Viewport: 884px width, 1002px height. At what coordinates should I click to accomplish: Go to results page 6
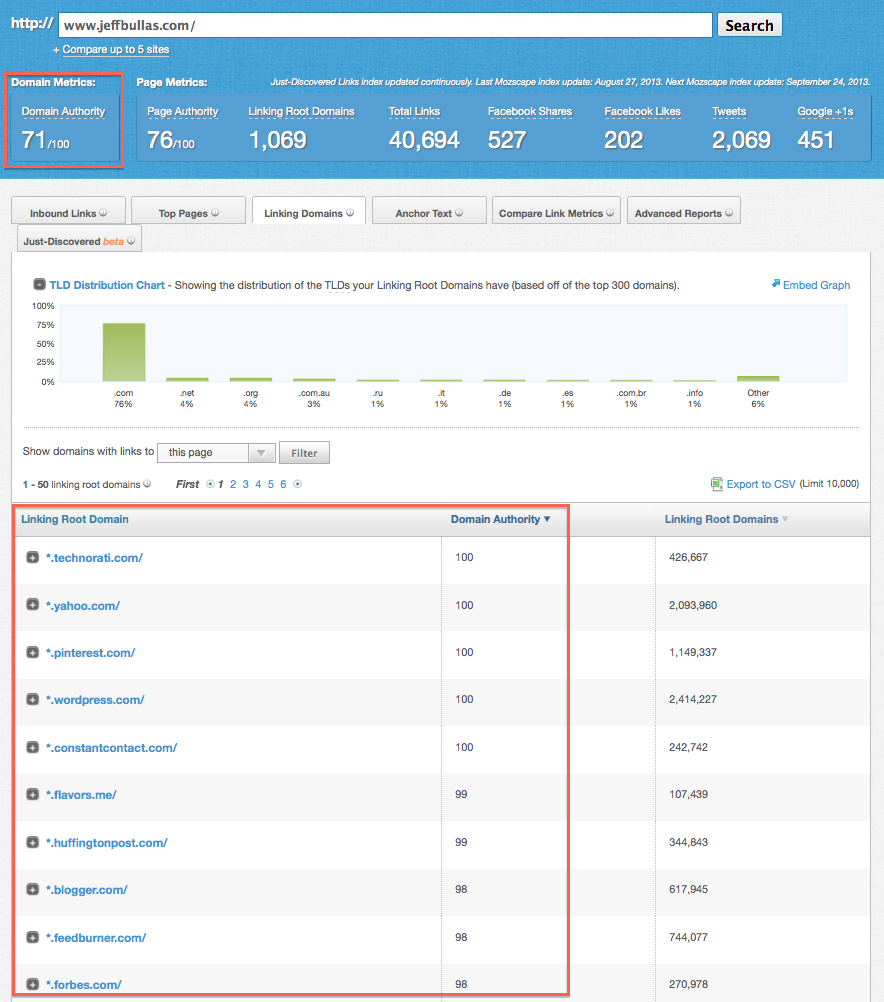(x=283, y=484)
